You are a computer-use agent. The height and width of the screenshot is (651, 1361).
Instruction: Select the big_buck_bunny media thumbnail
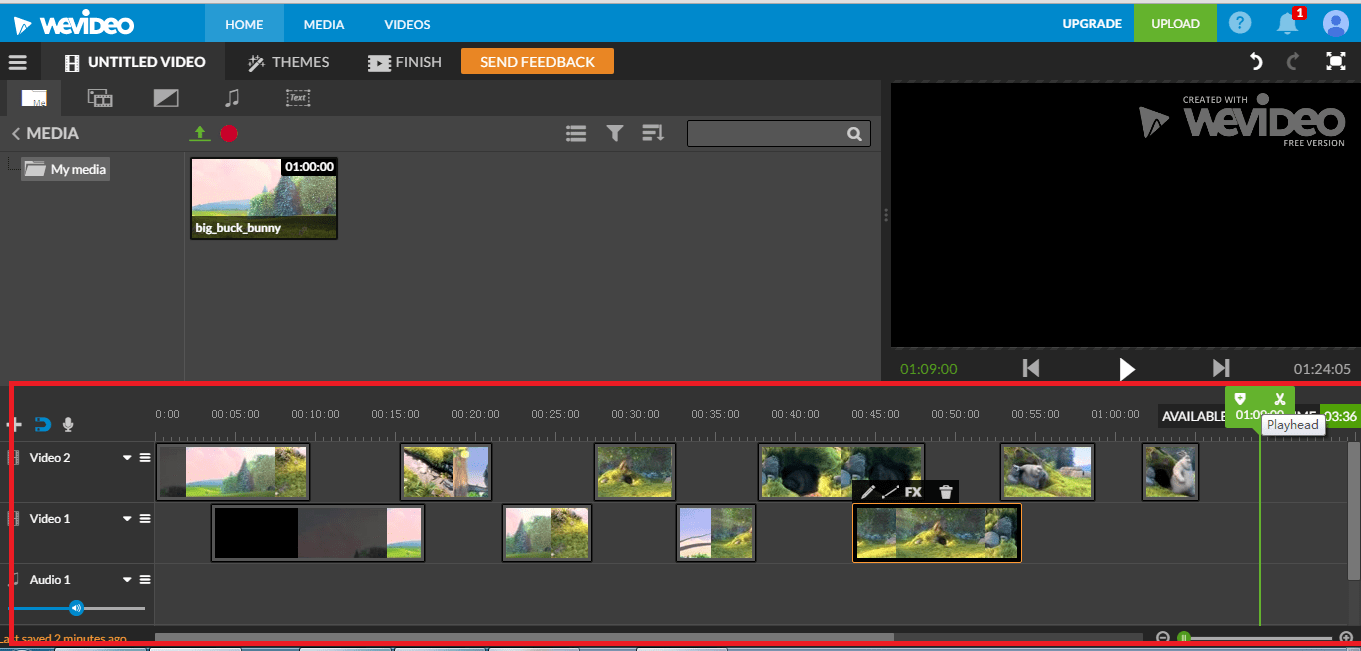[x=263, y=198]
